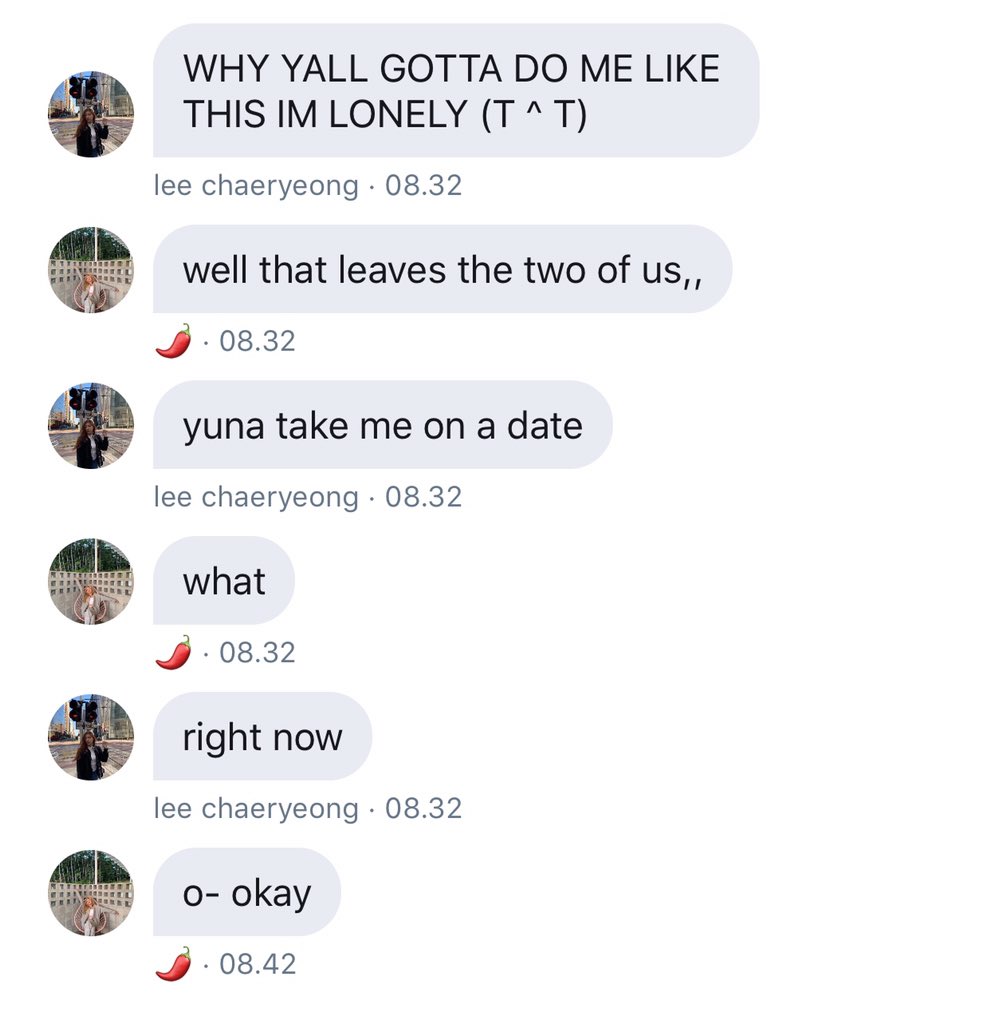Open lee chaeryeong name under 'yuna take me'
This screenshot has height=1024, width=990.
coord(256,497)
